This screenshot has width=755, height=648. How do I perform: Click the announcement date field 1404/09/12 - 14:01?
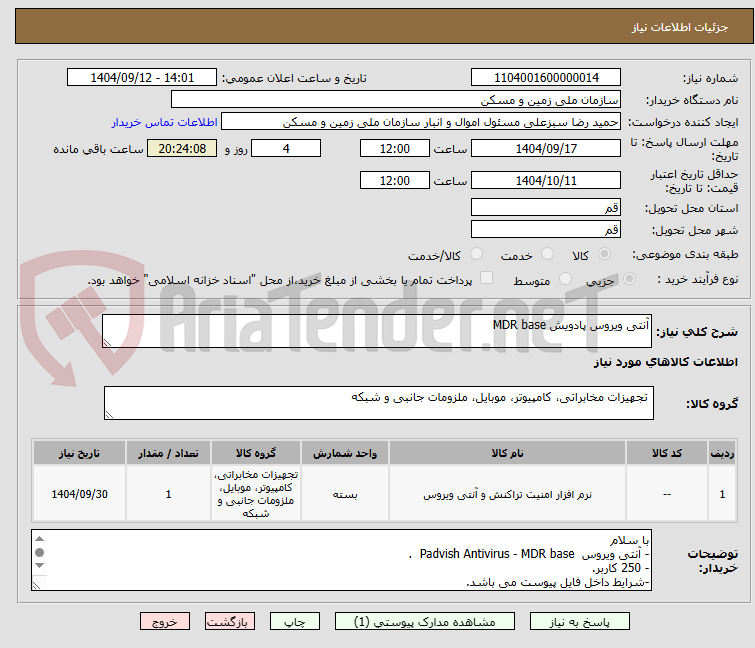(x=142, y=78)
